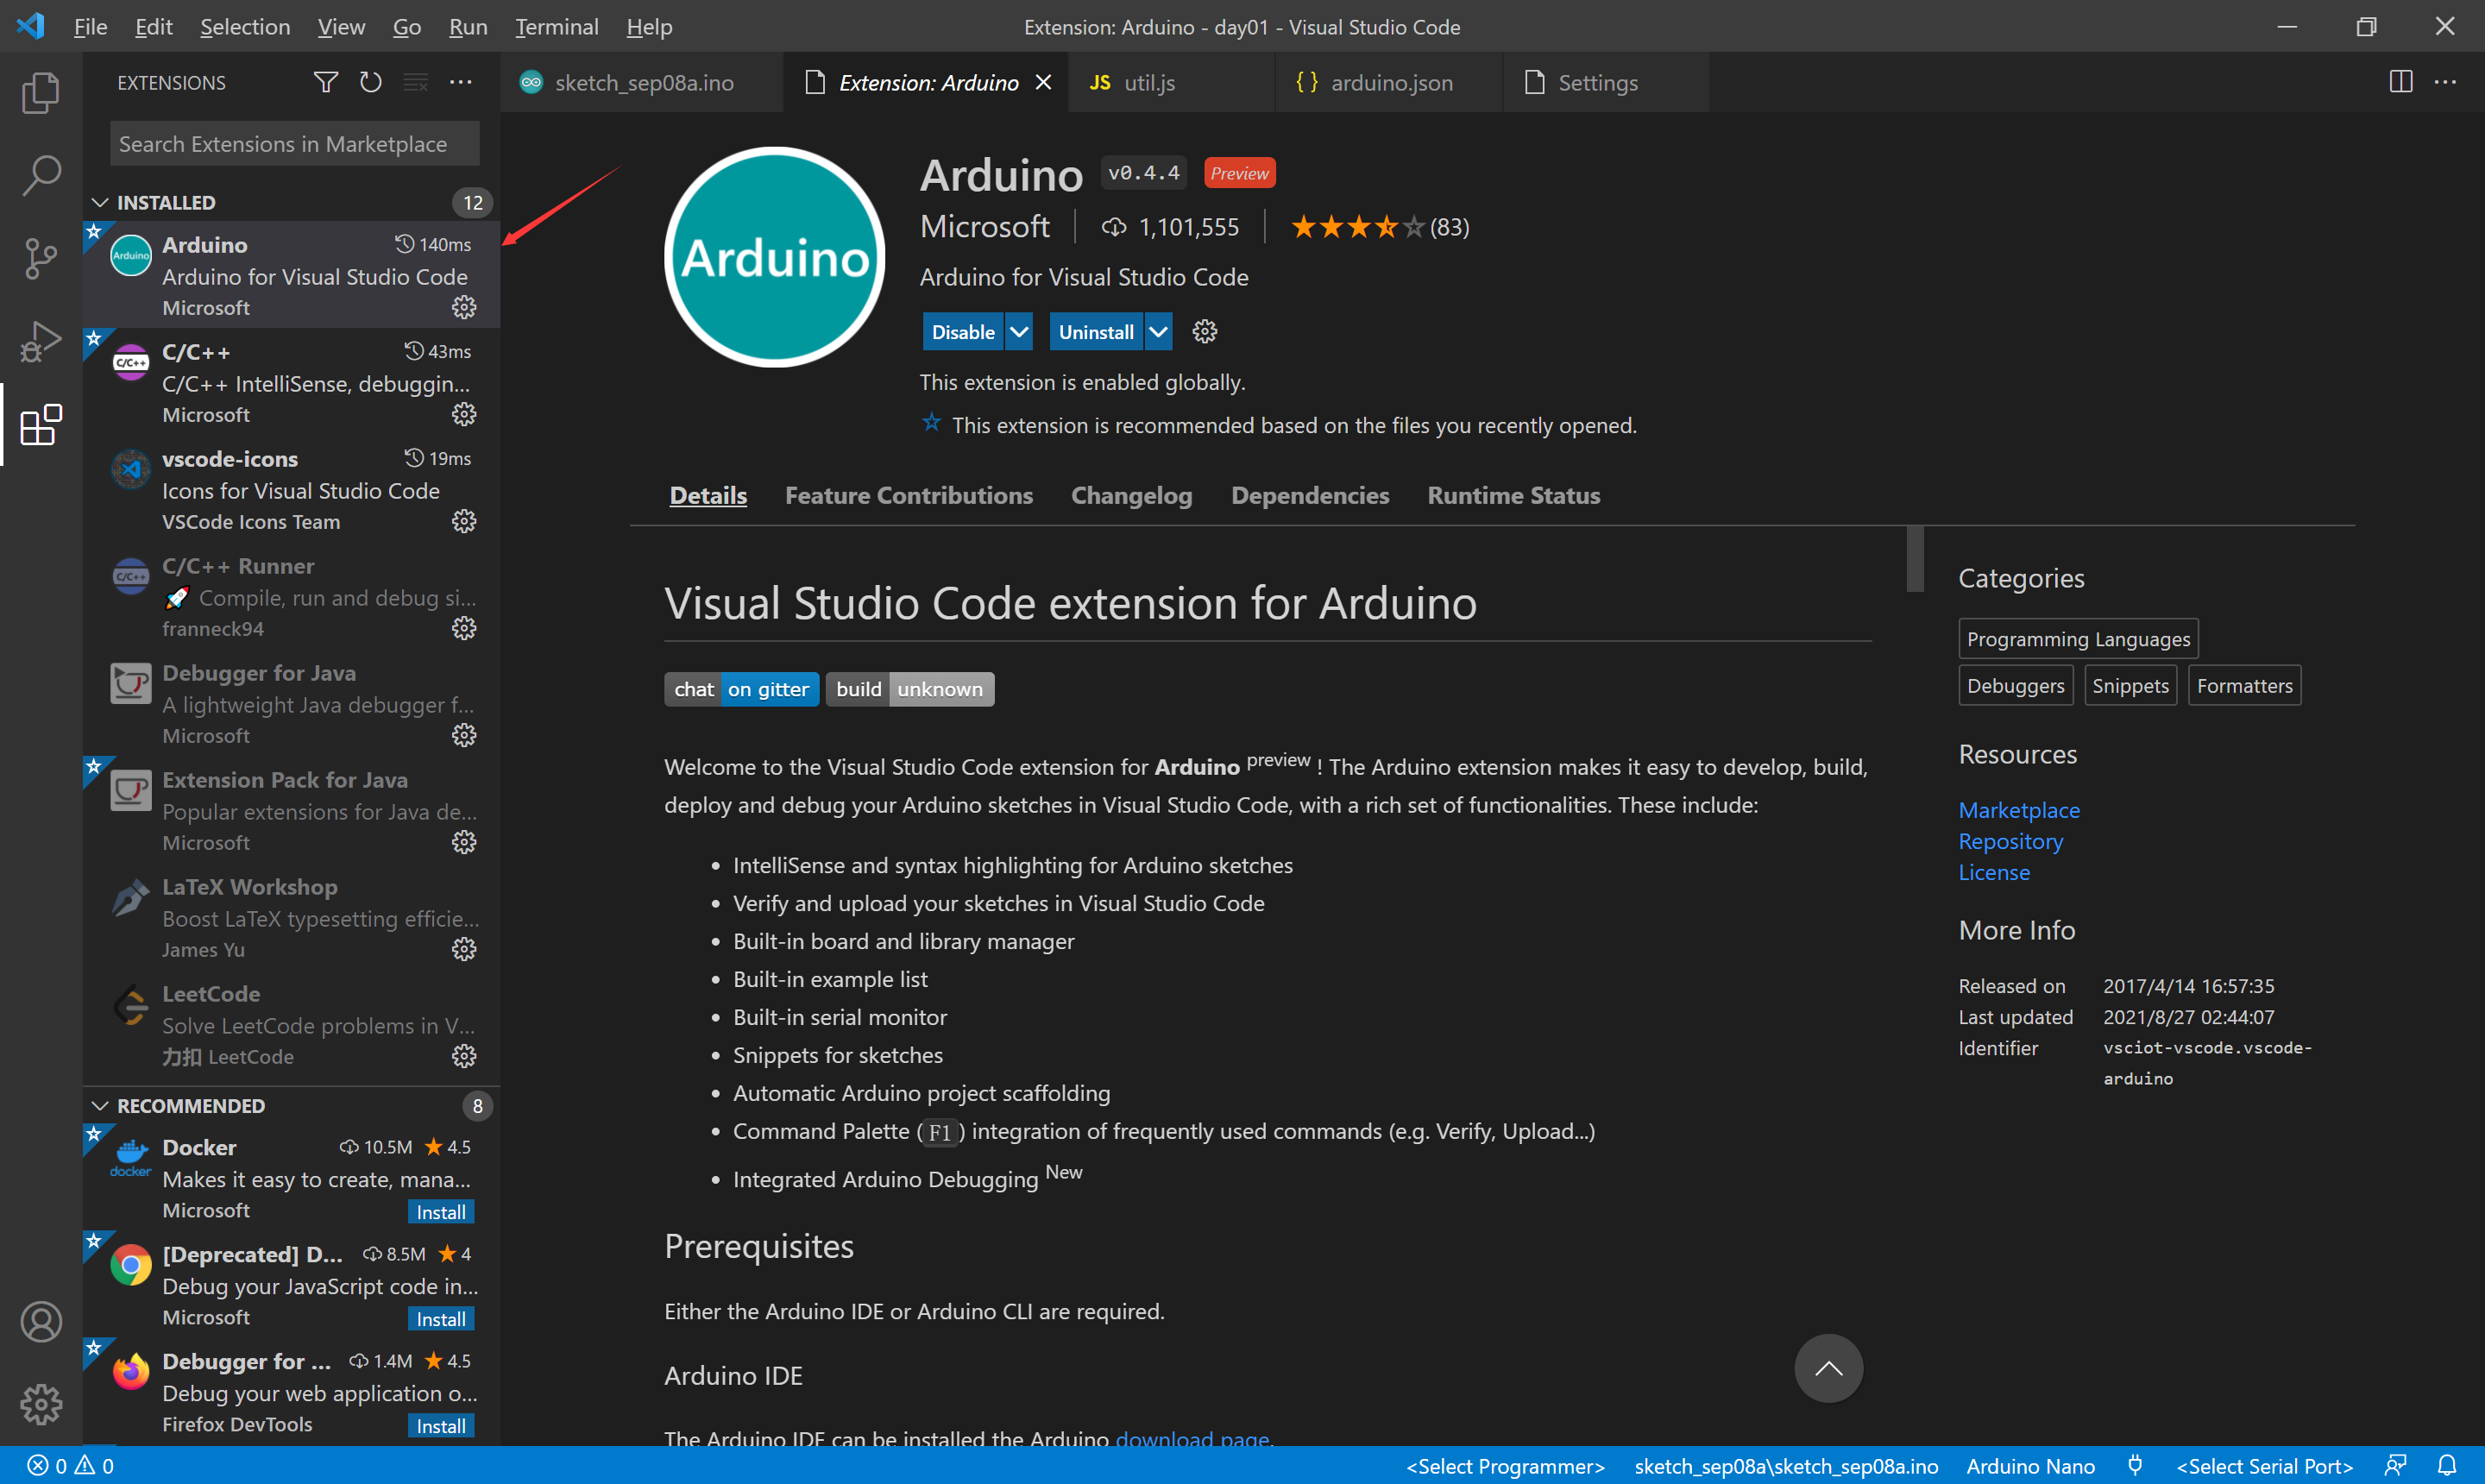Screen dimensions: 2485x1484
Task: Open the Source Control view
Action: click(x=41, y=259)
